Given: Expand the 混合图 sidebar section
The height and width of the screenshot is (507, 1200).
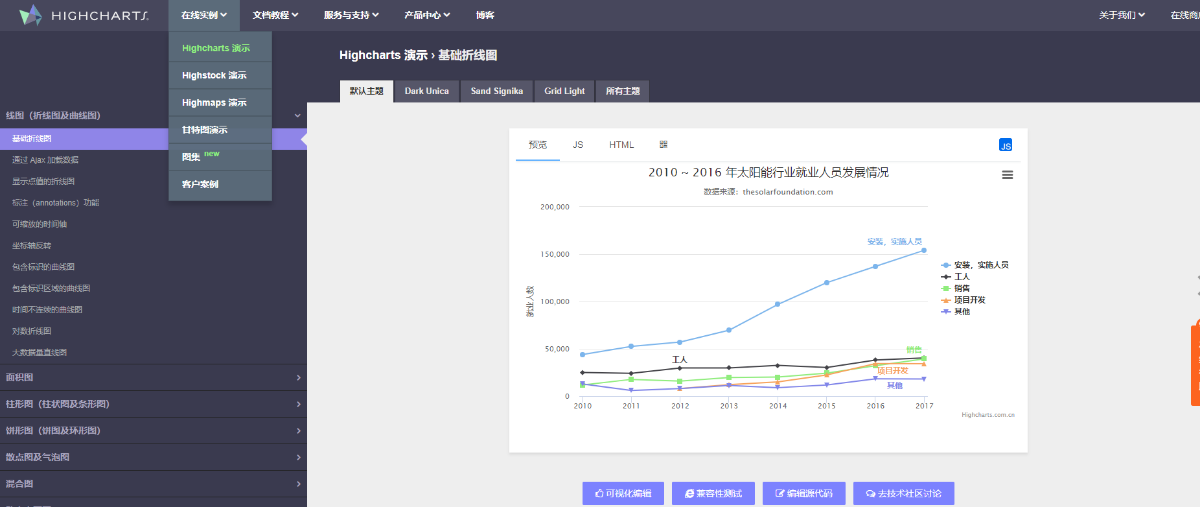Looking at the screenshot, I should pyautogui.click(x=153, y=484).
